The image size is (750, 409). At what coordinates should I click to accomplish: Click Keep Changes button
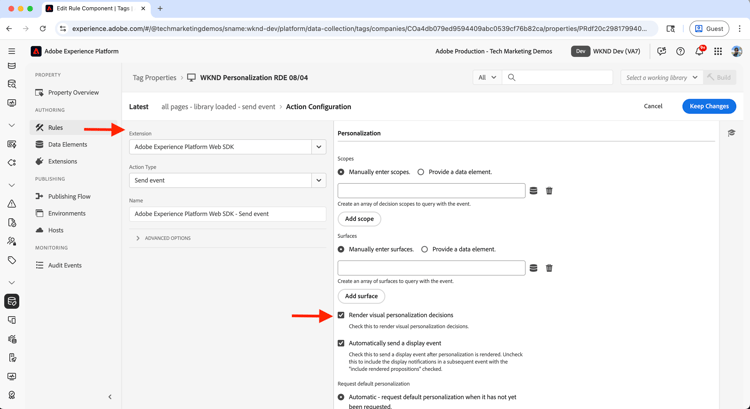pos(709,106)
